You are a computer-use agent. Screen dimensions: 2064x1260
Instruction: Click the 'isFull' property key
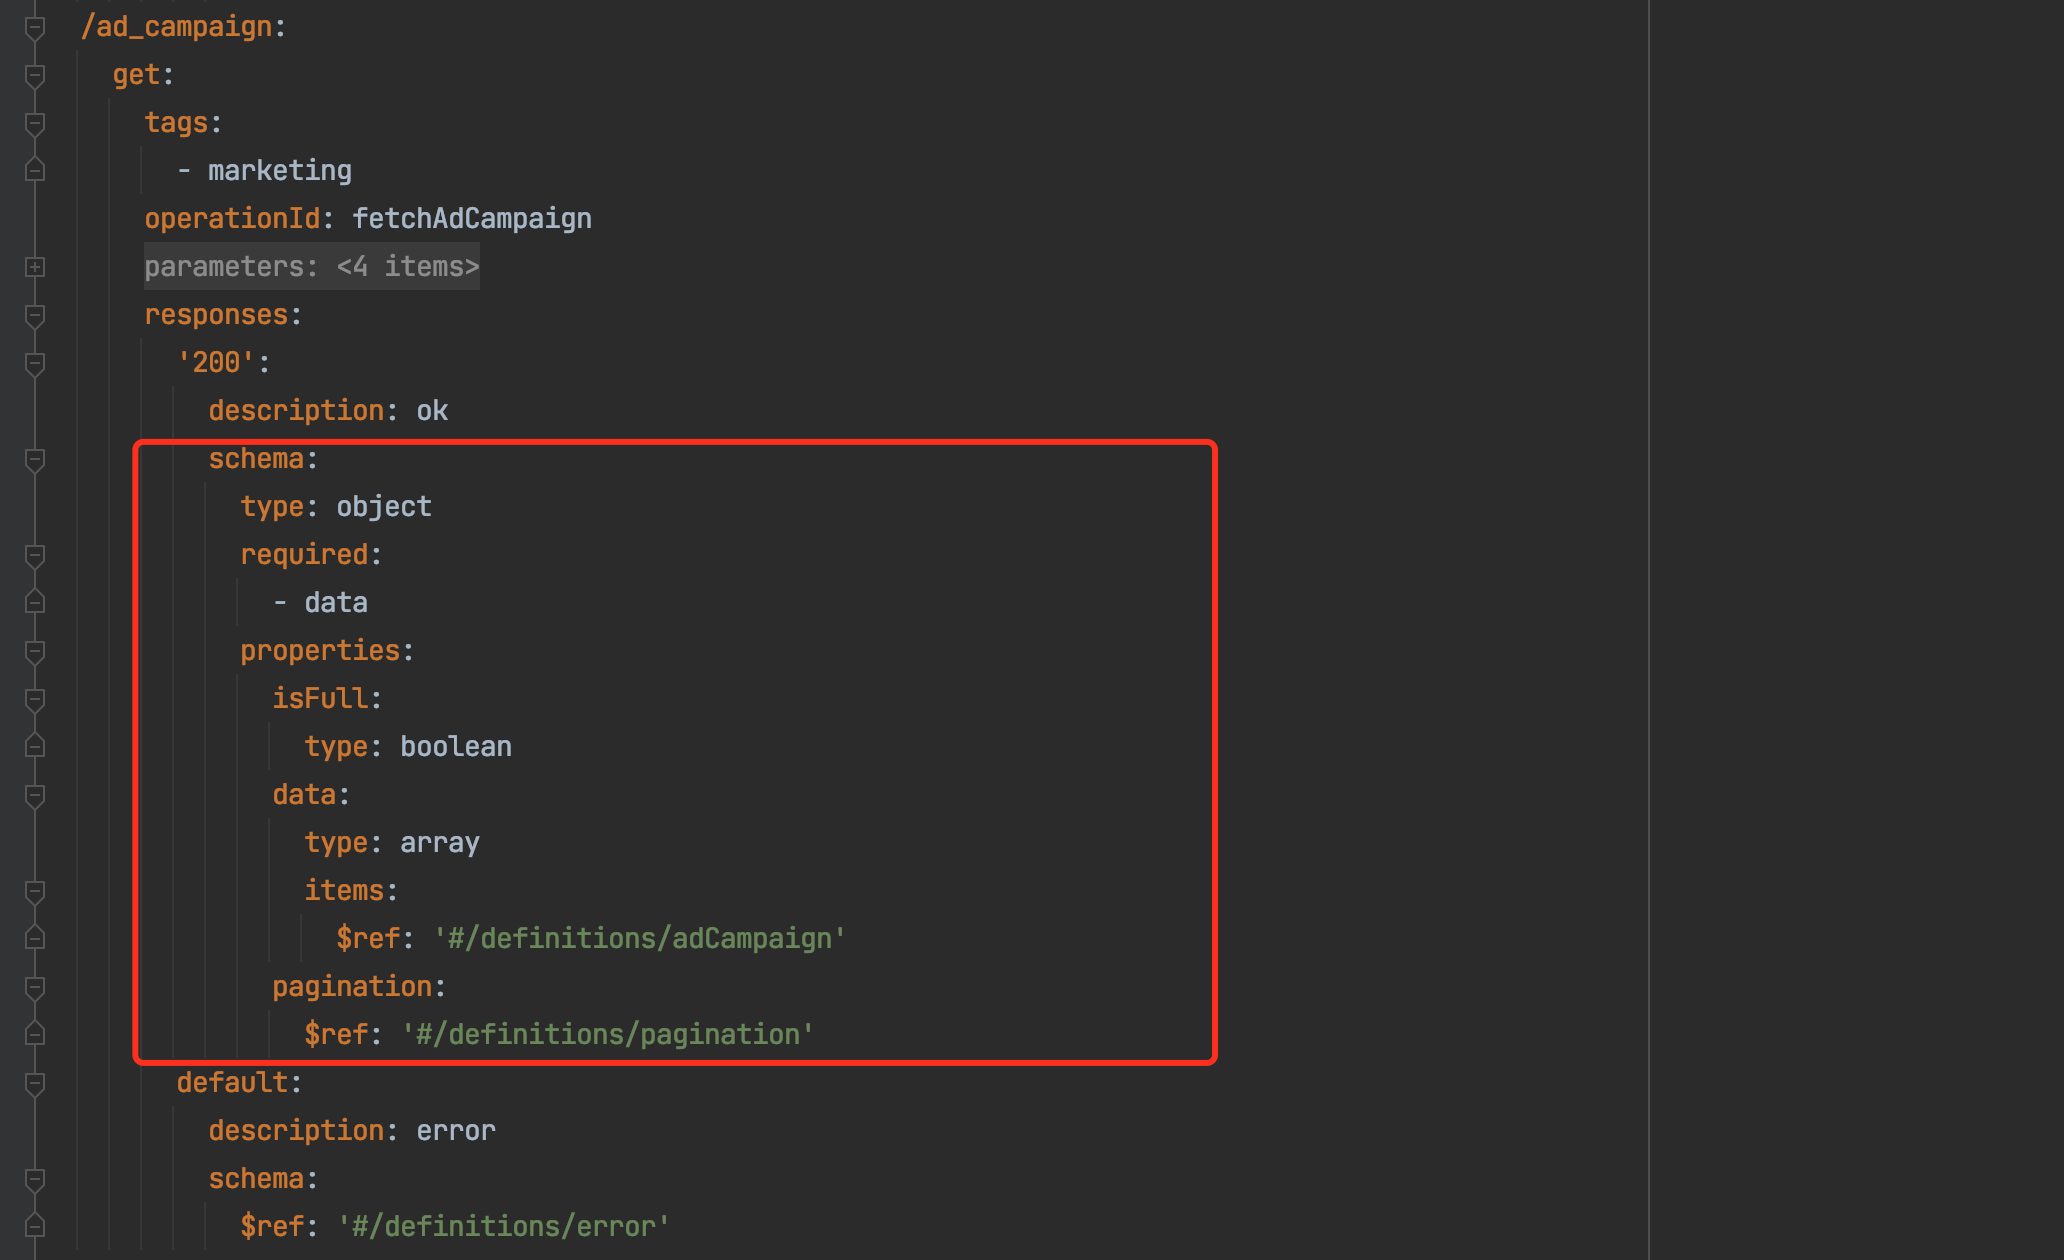click(x=320, y=699)
